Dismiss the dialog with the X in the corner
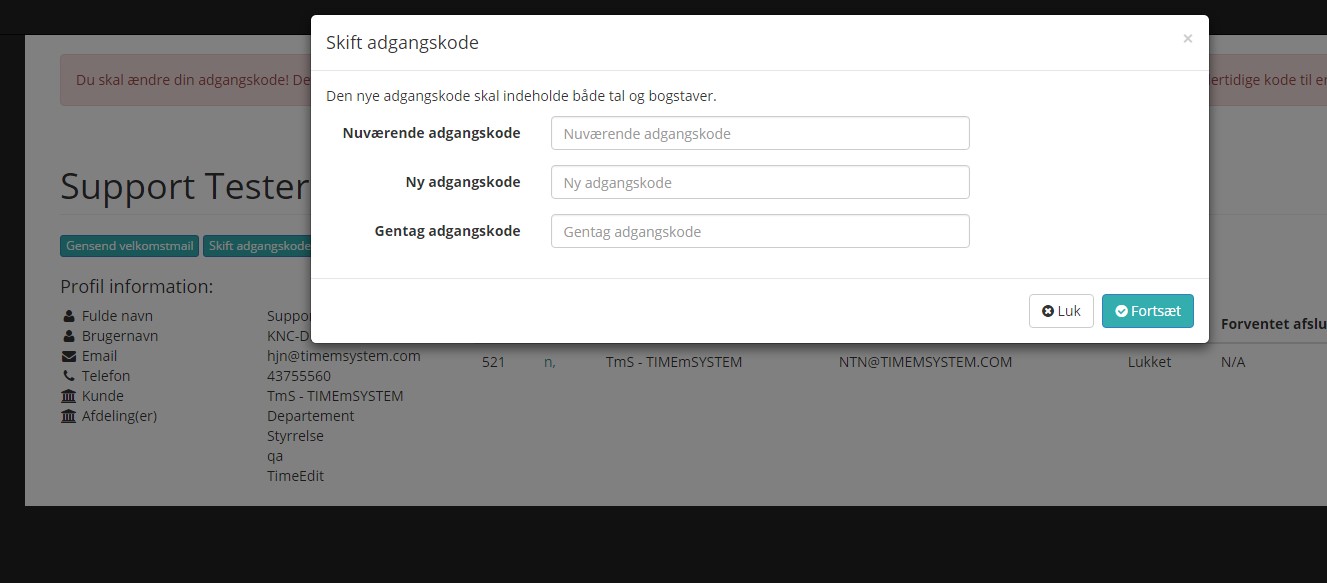 pyautogui.click(x=1188, y=39)
